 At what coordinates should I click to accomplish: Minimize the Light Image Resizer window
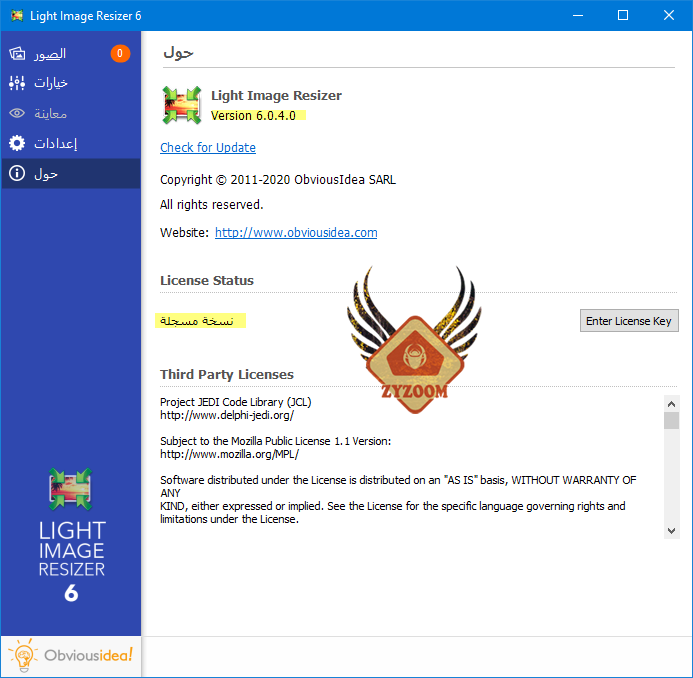pos(578,15)
